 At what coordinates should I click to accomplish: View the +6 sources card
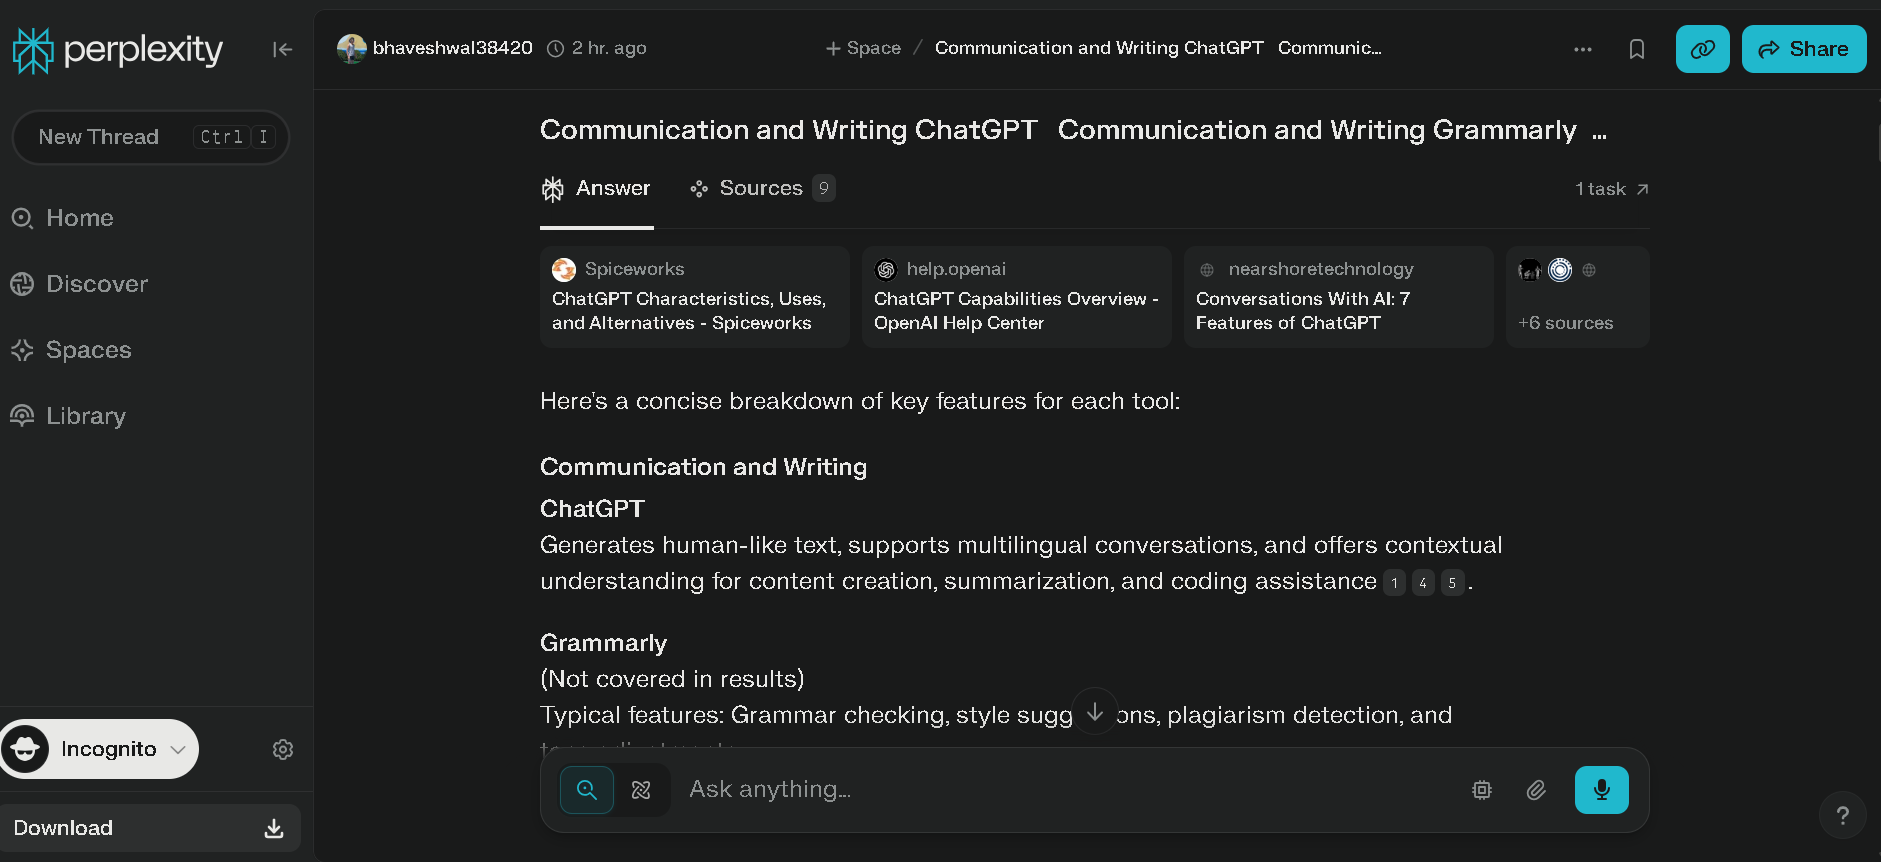tap(1578, 297)
